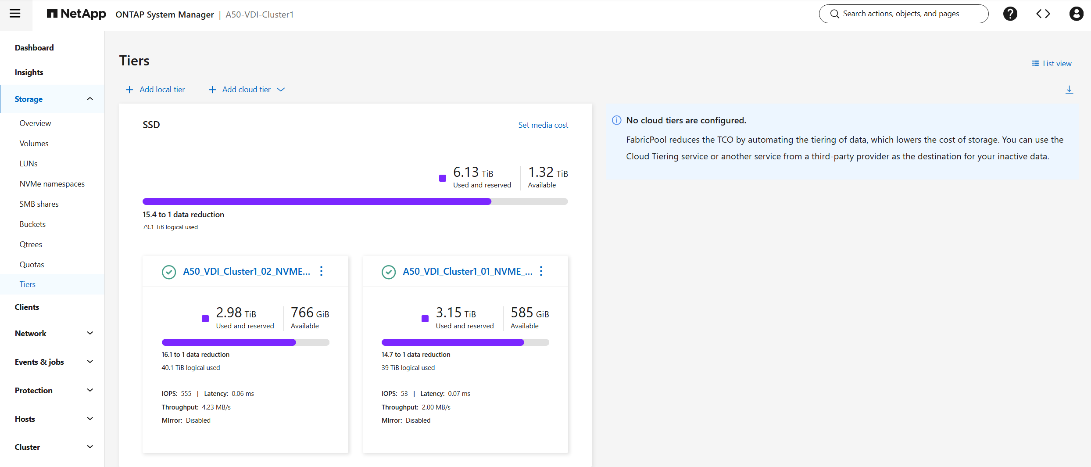Click the 'No cloud tiers are configured.' heading
The image size is (1091, 467).
[x=686, y=120]
